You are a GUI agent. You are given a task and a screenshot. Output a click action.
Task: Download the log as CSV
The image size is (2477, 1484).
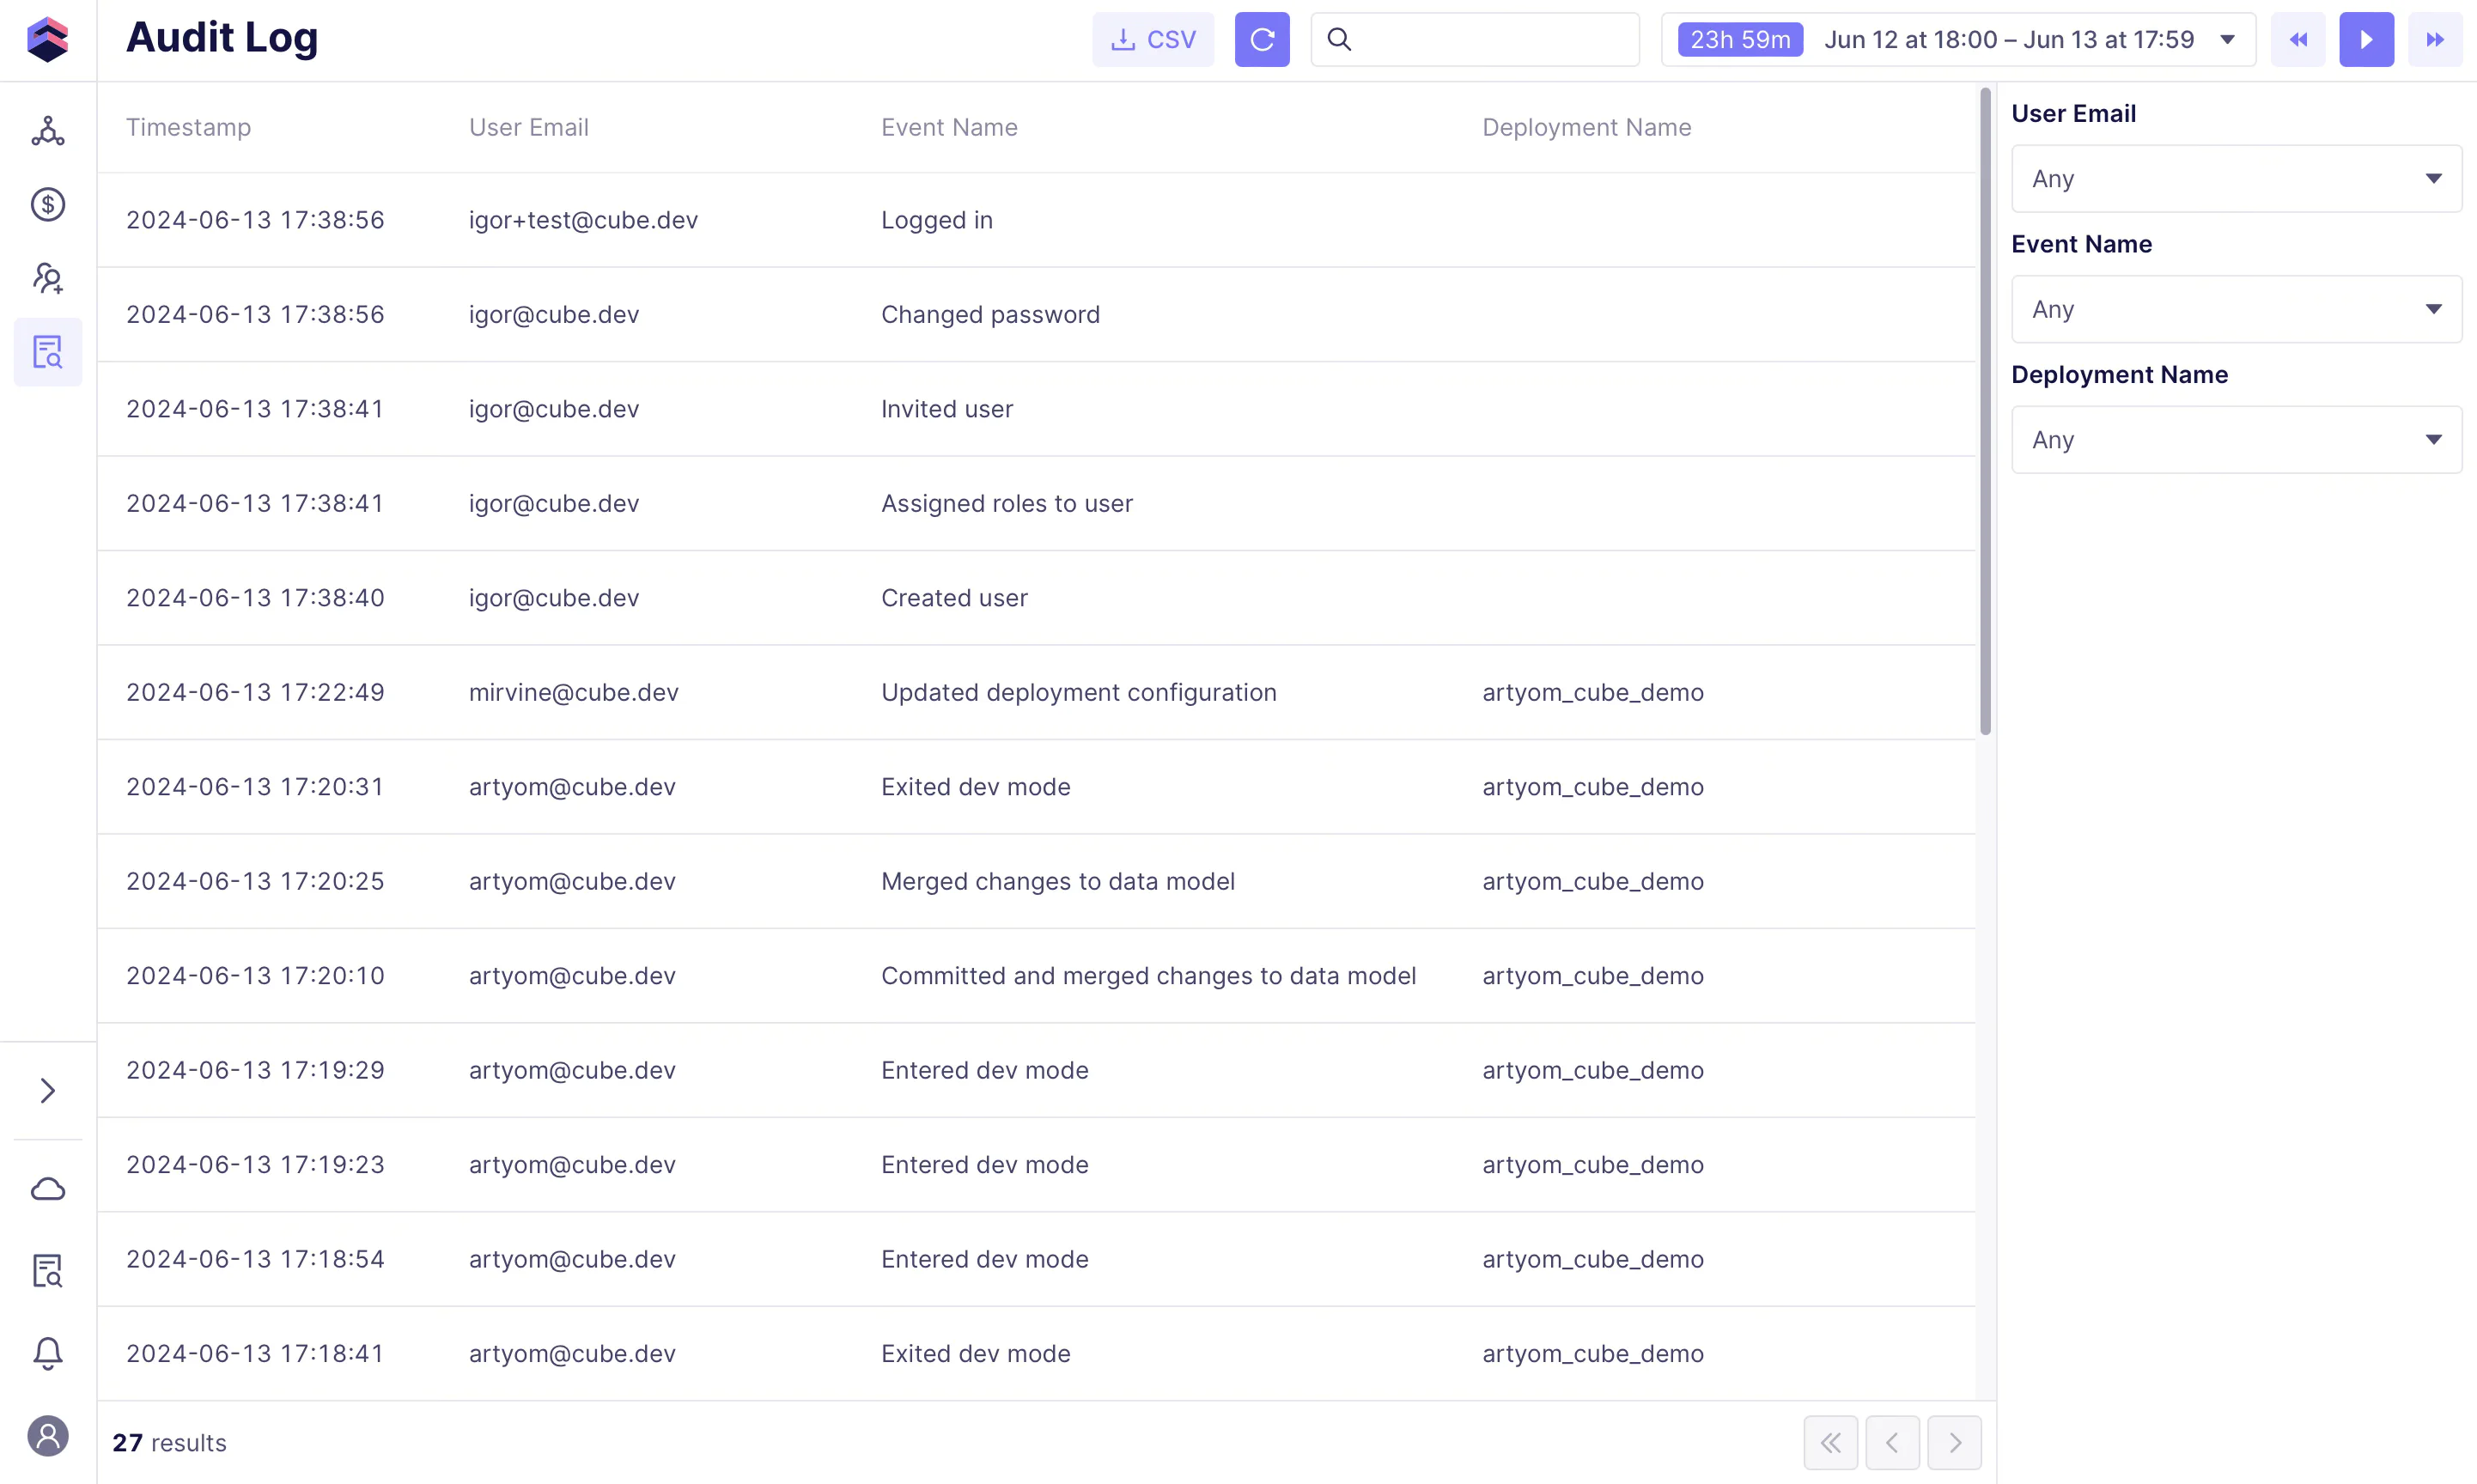point(1152,40)
